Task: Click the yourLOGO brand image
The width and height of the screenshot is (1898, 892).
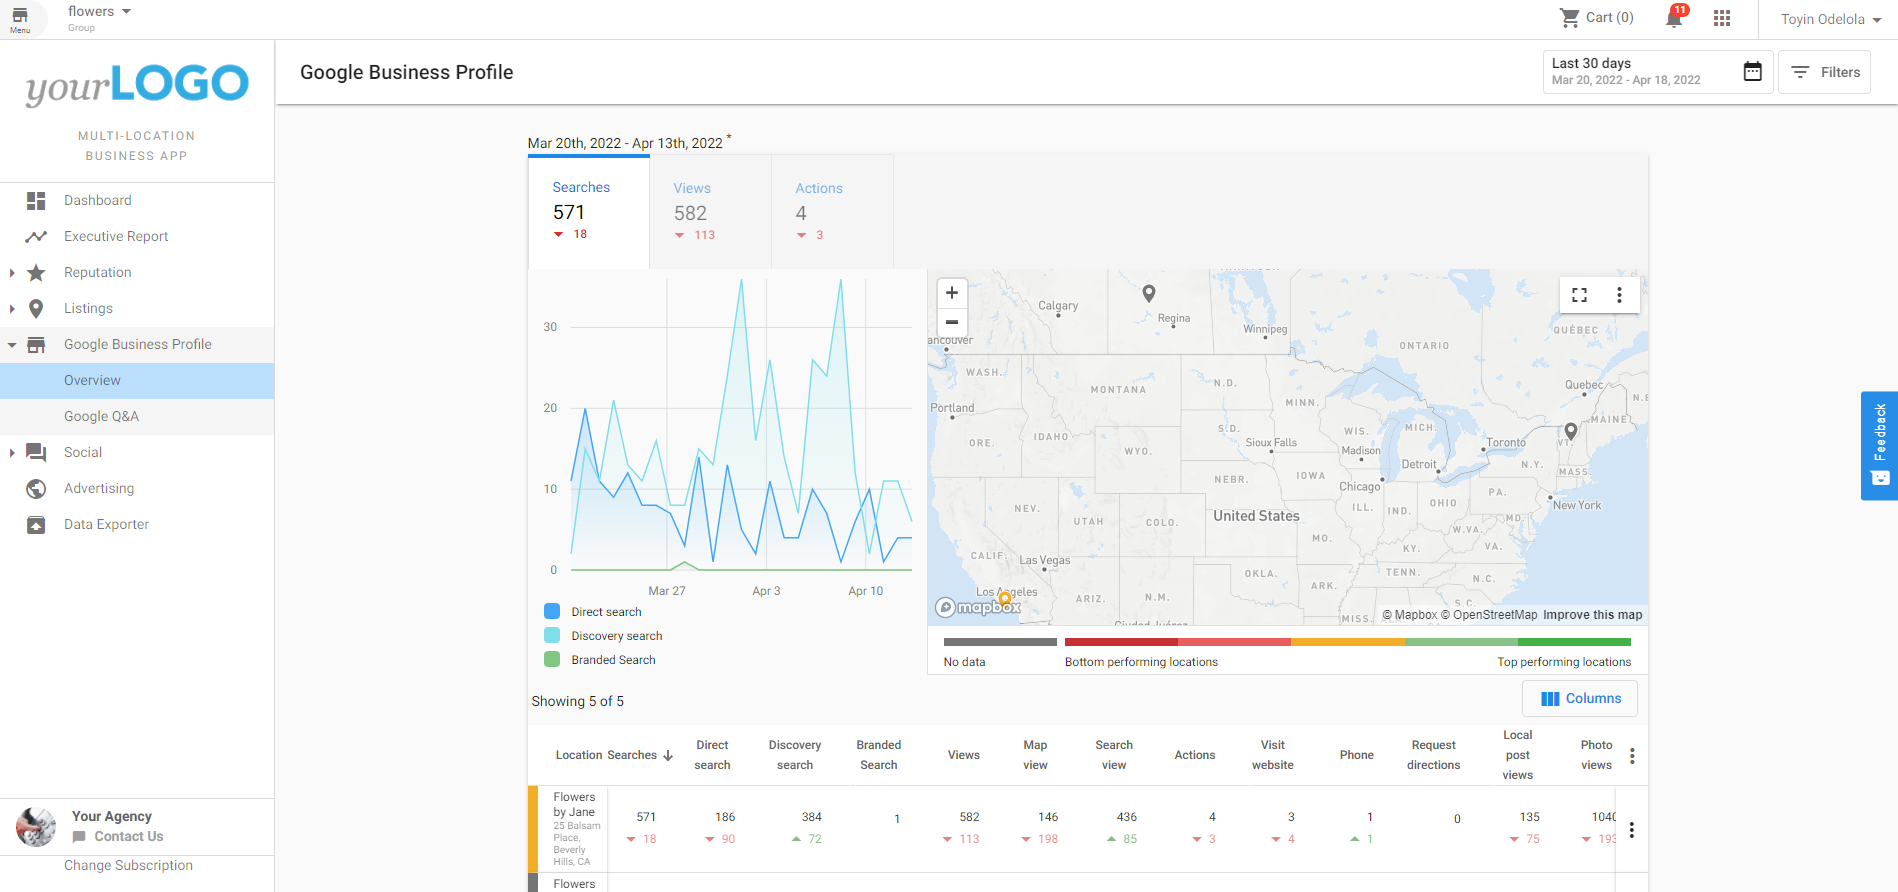Action: 137,85
